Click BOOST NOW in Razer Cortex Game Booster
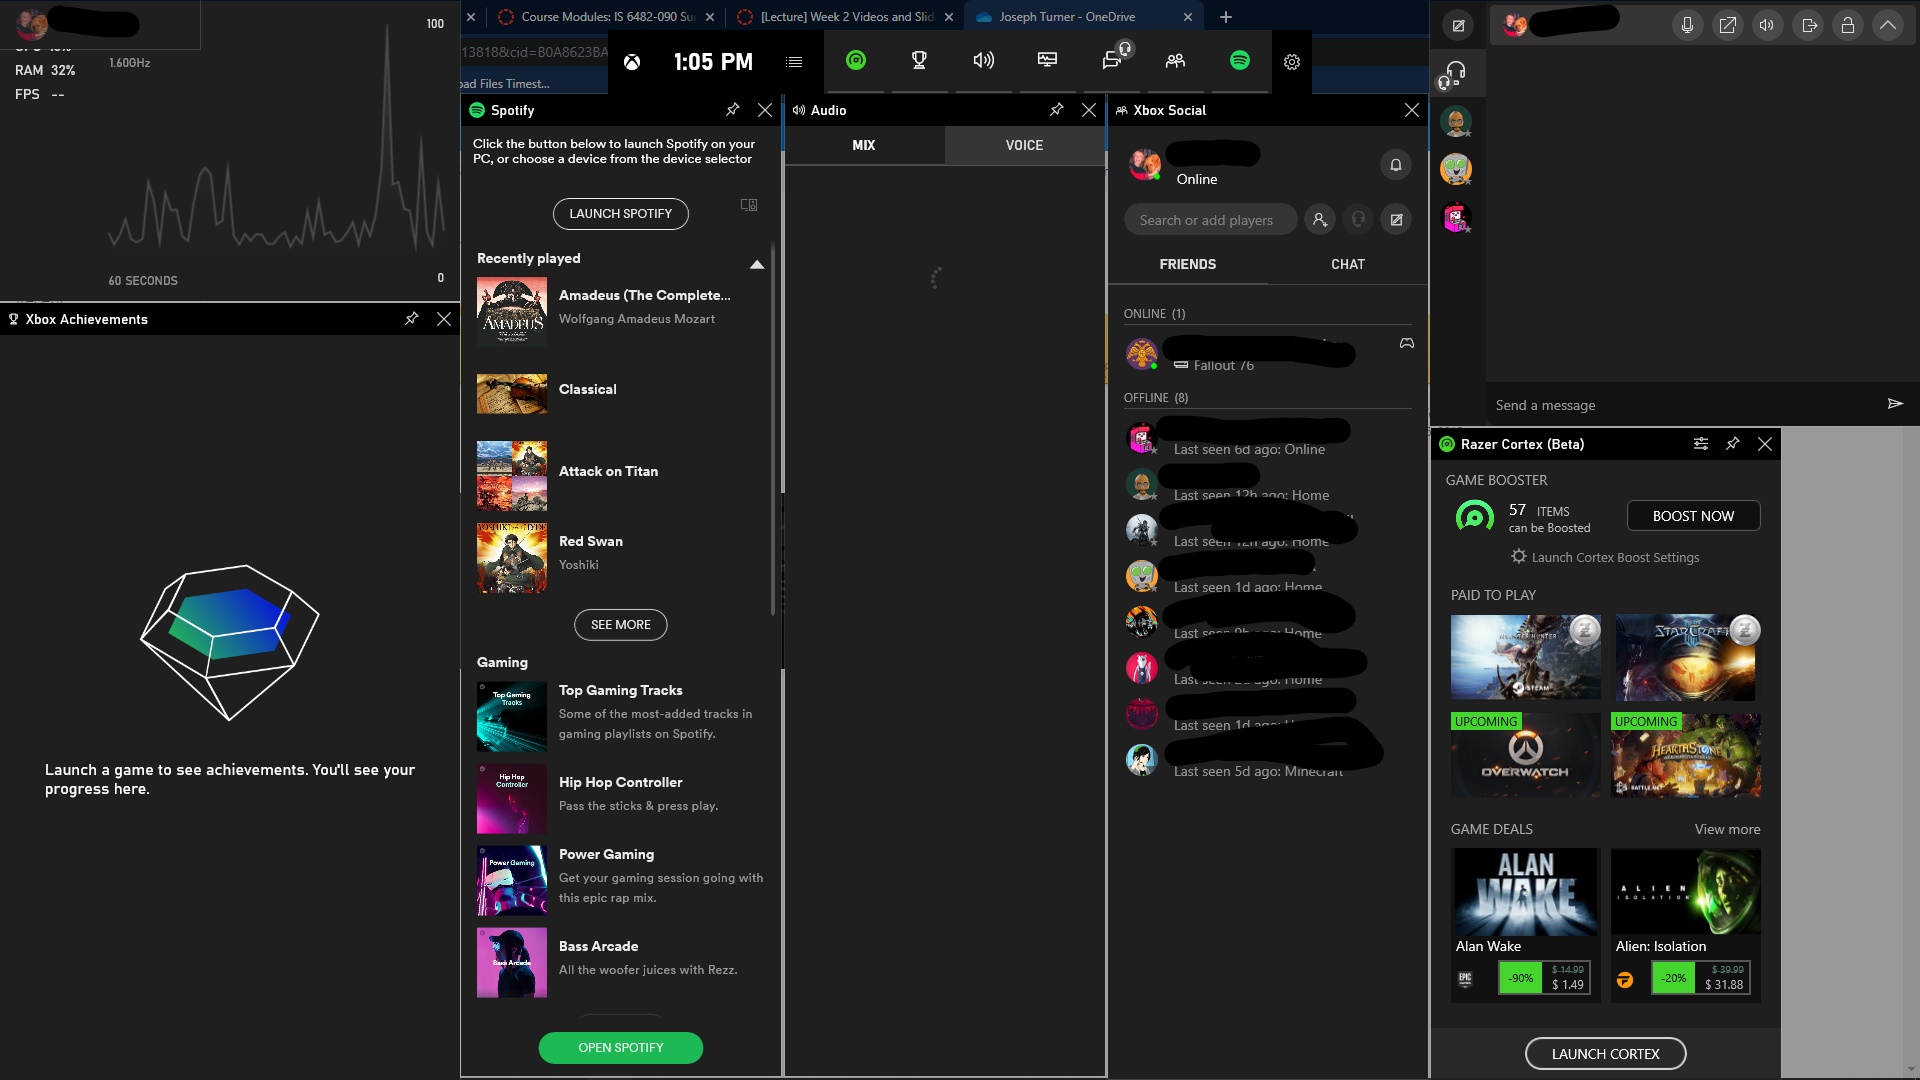The width and height of the screenshot is (1920, 1080). click(x=1695, y=516)
